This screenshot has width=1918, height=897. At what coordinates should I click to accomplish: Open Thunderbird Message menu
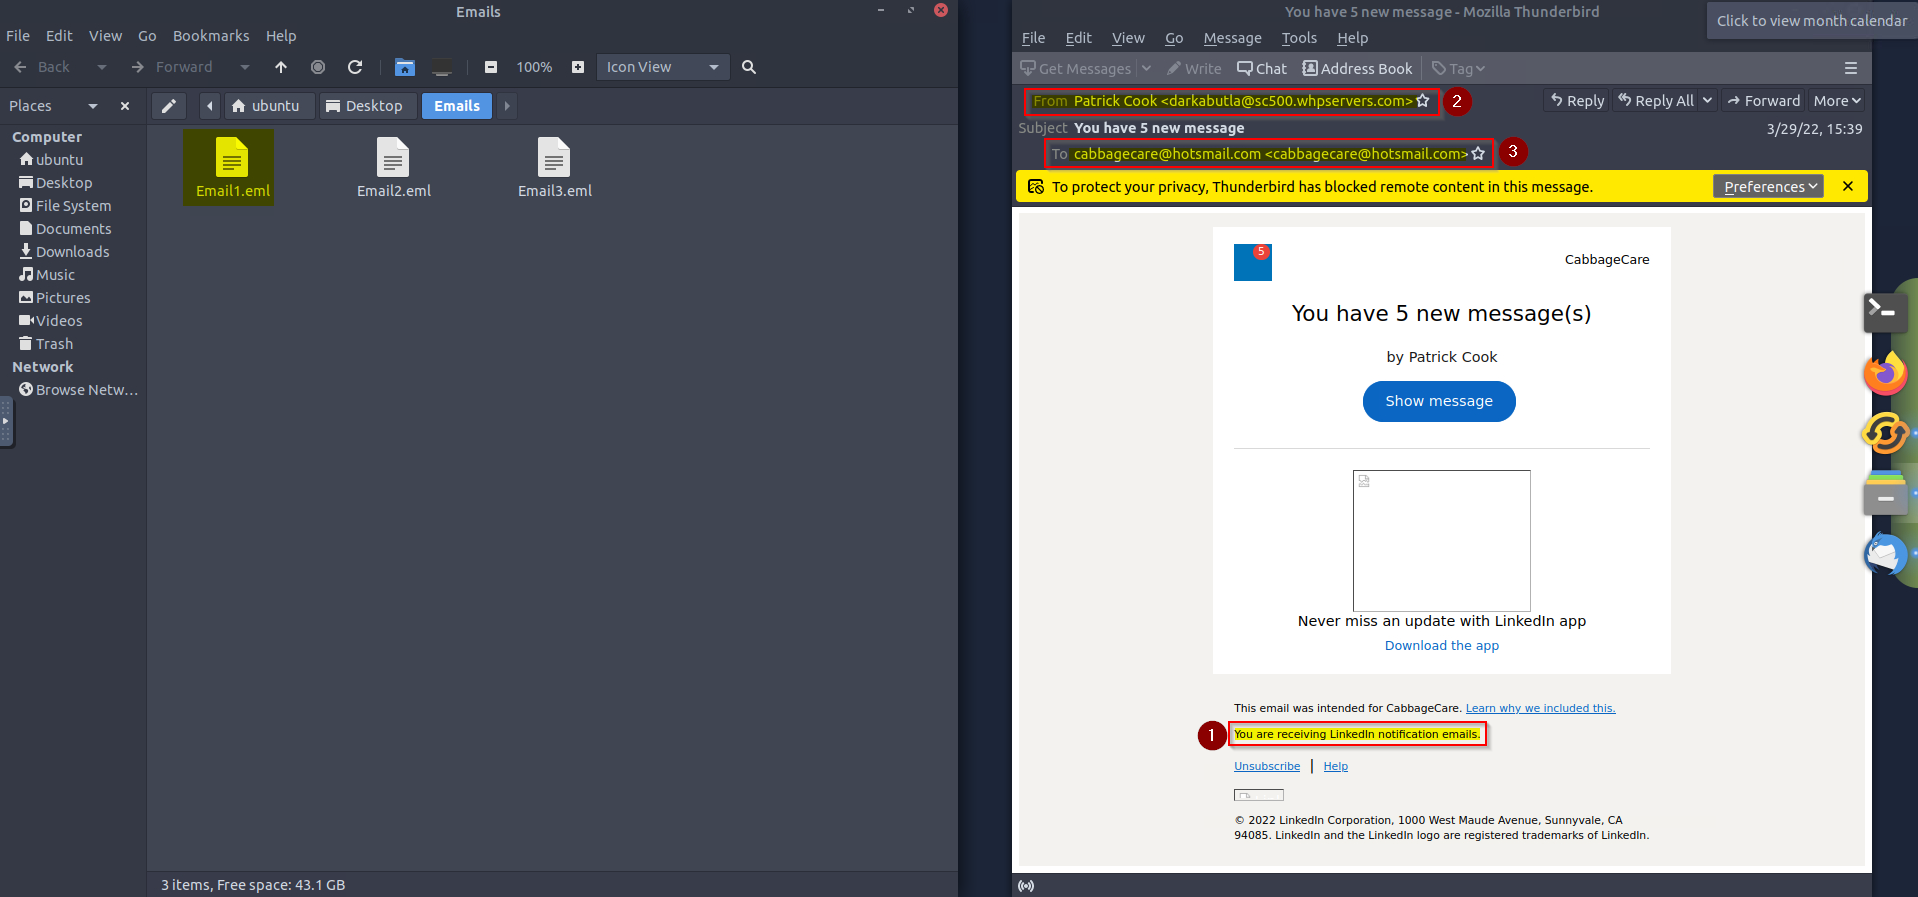(1232, 38)
